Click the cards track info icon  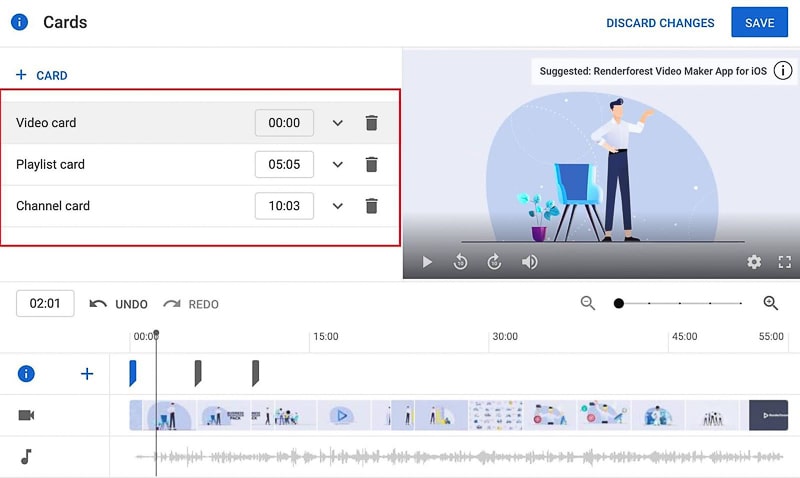pyautogui.click(x=26, y=373)
